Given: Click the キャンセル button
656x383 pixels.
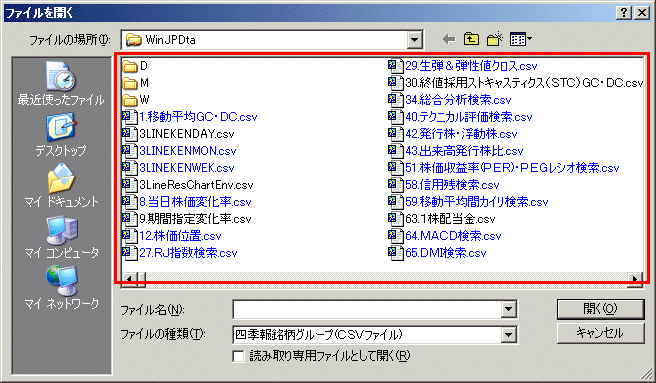Looking at the screenshot, I should click(x=600, y=334).
